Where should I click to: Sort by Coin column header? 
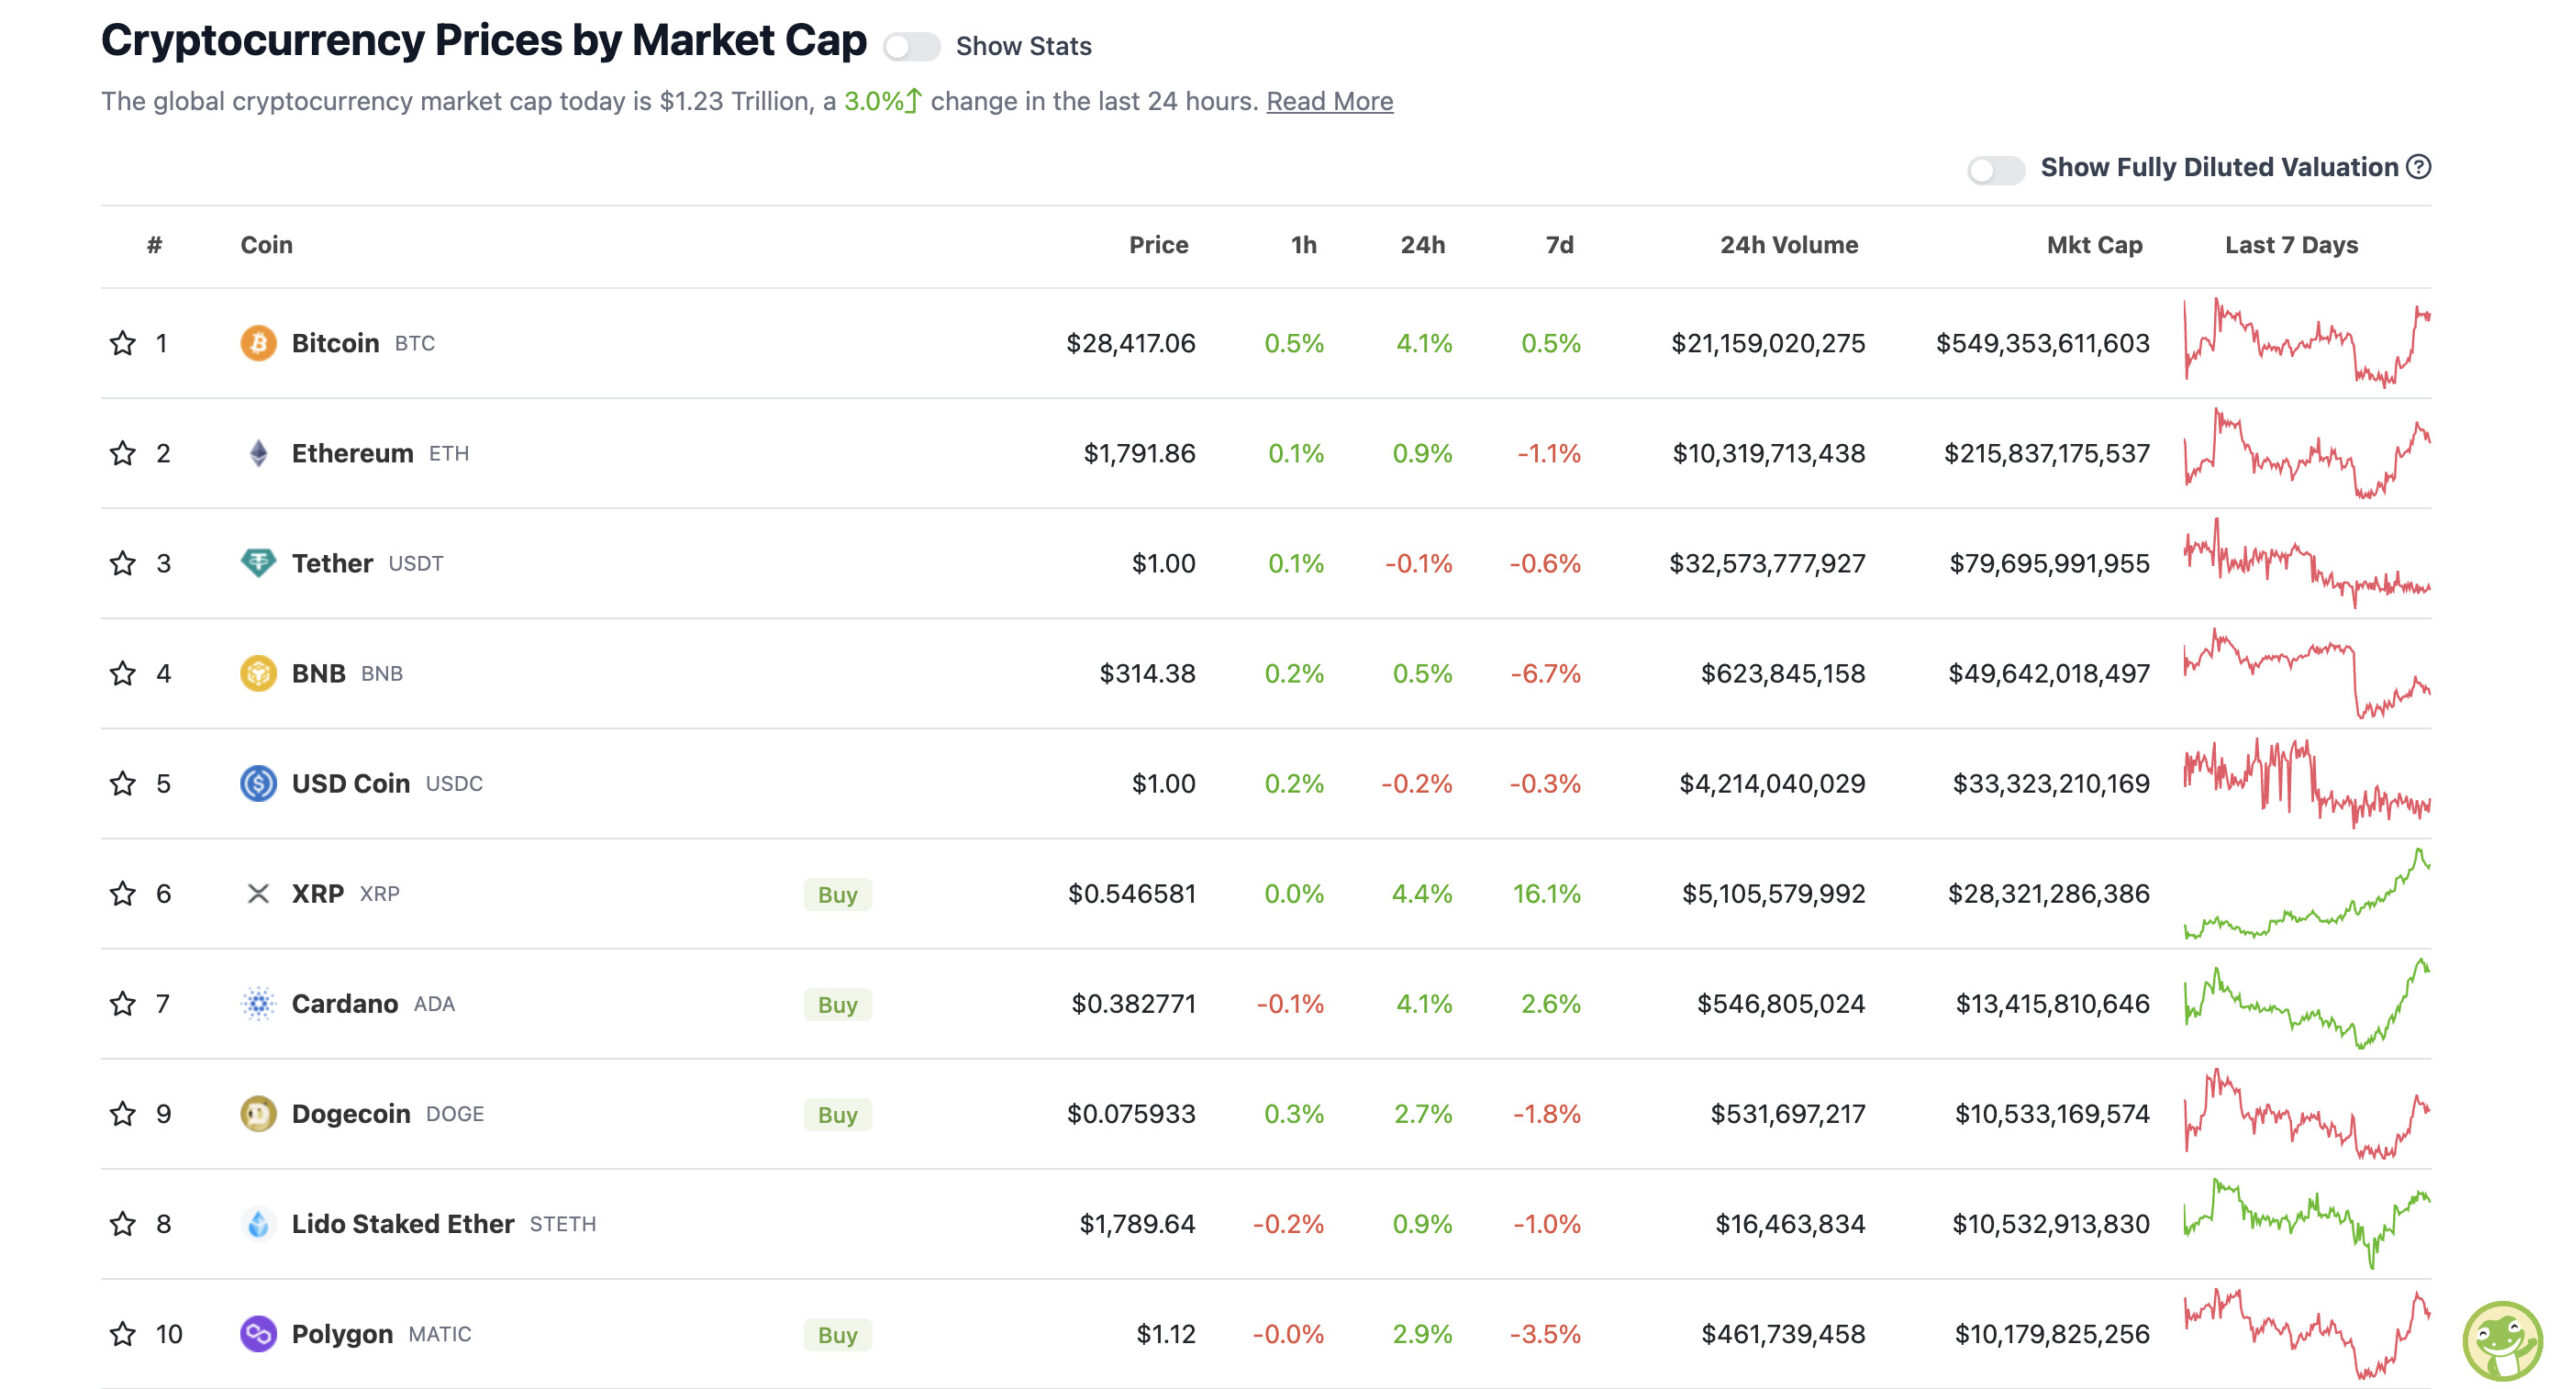(x=266, y=245)
